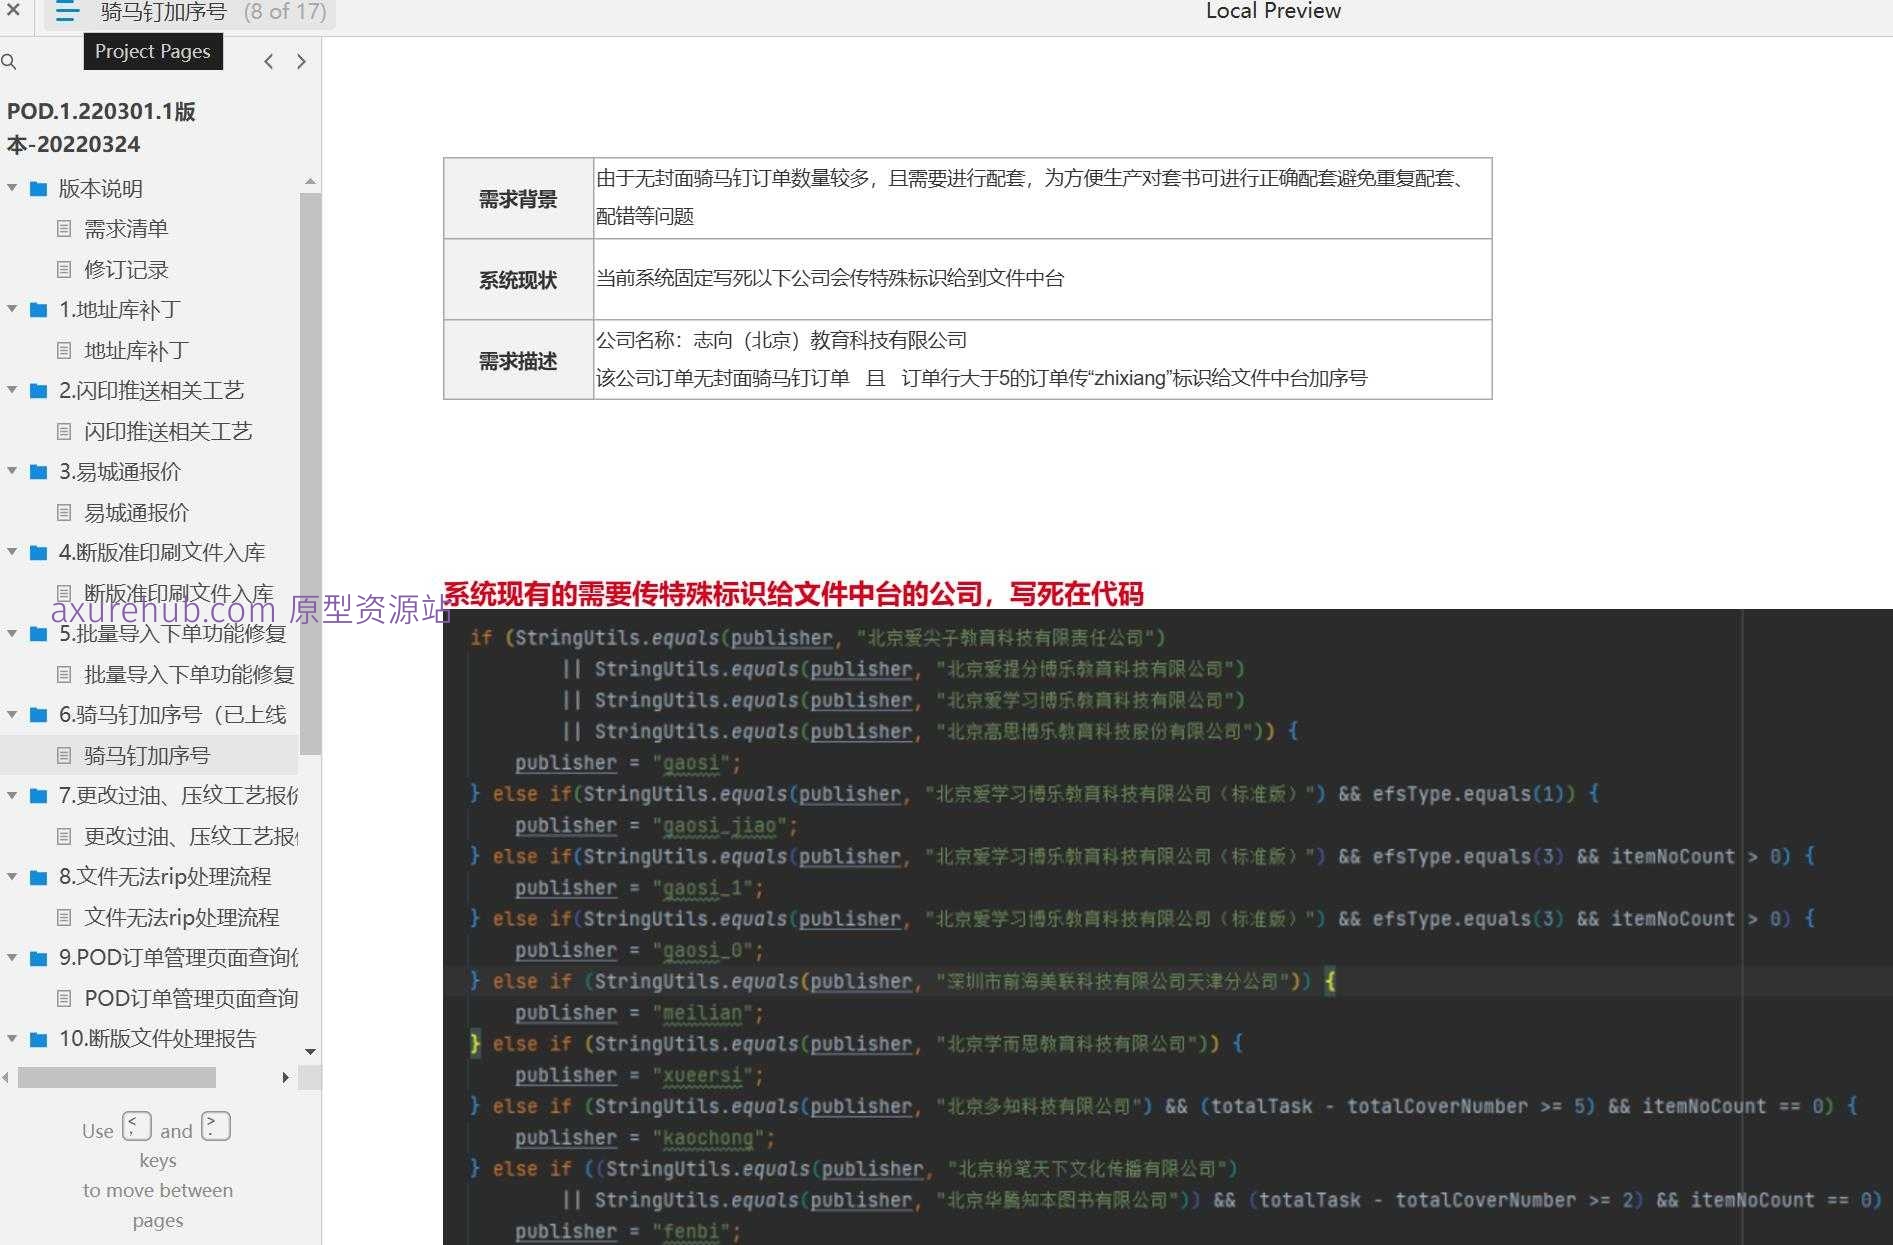The width and height of the screenshot is (1893, 1245).
Task: Collapse the 版本说明 tree node
Action: click(x=12, y=188)
